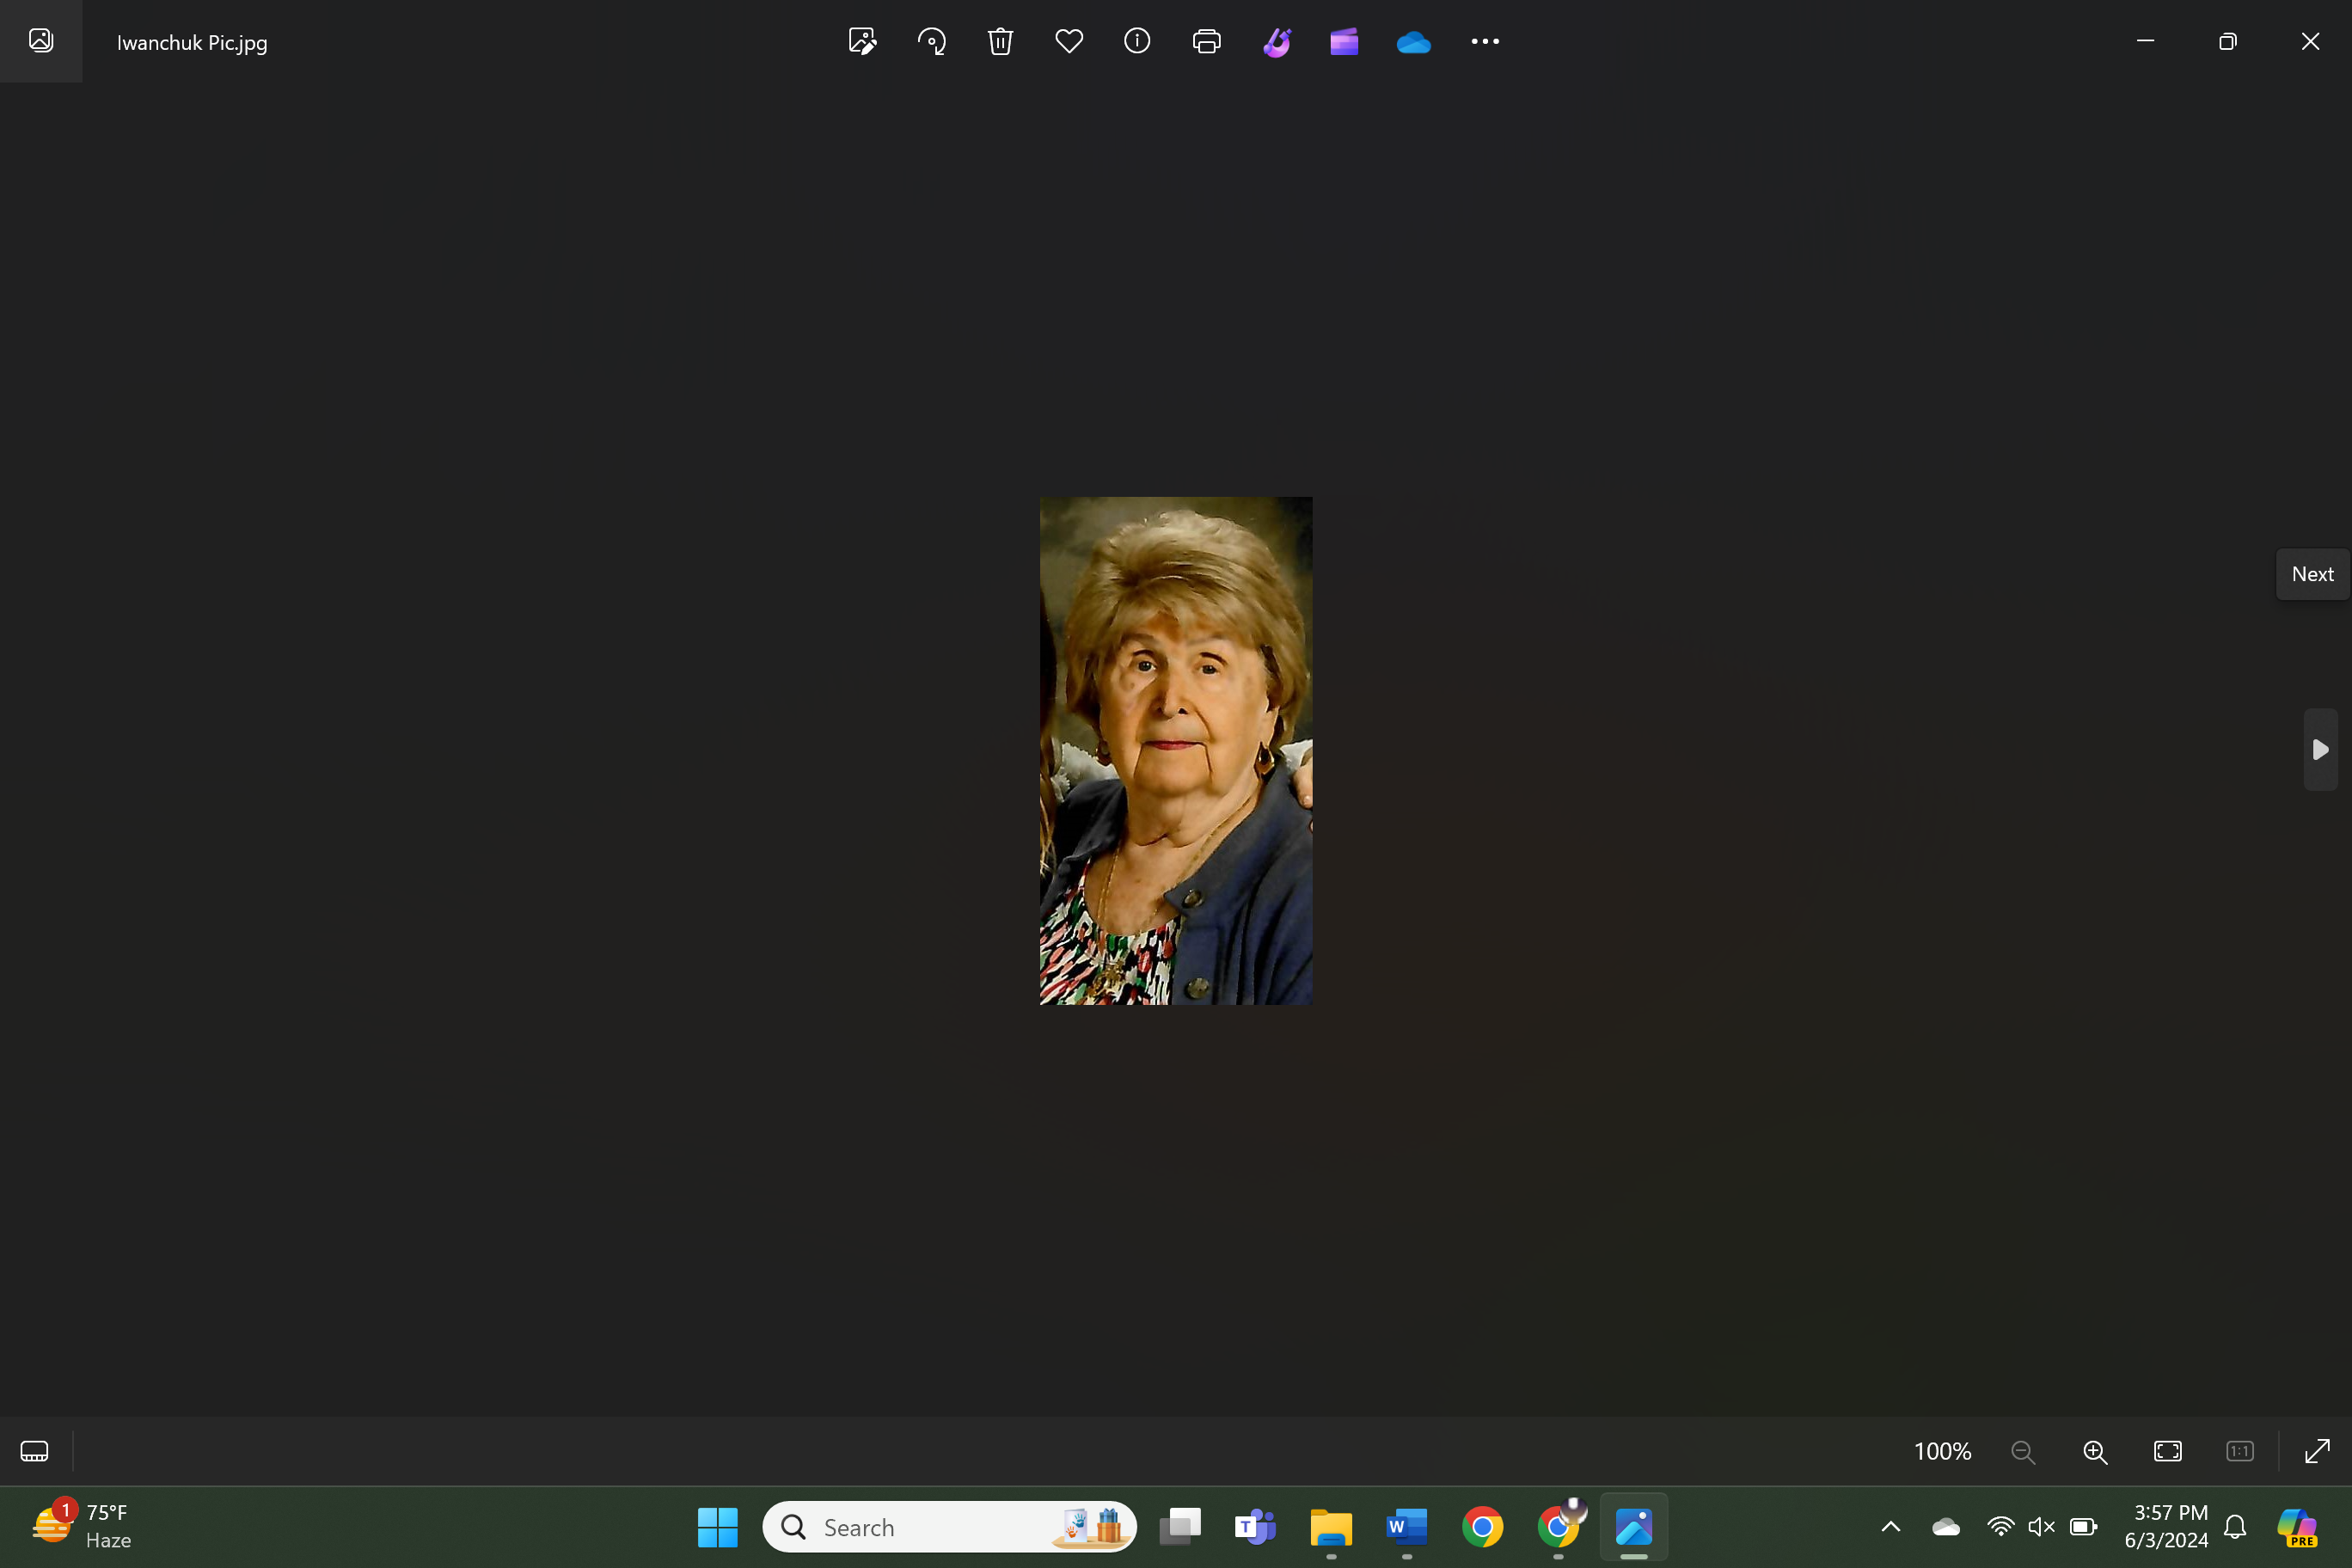
Task: Toggle the filmstrip view
Action: coord(34,1451)
